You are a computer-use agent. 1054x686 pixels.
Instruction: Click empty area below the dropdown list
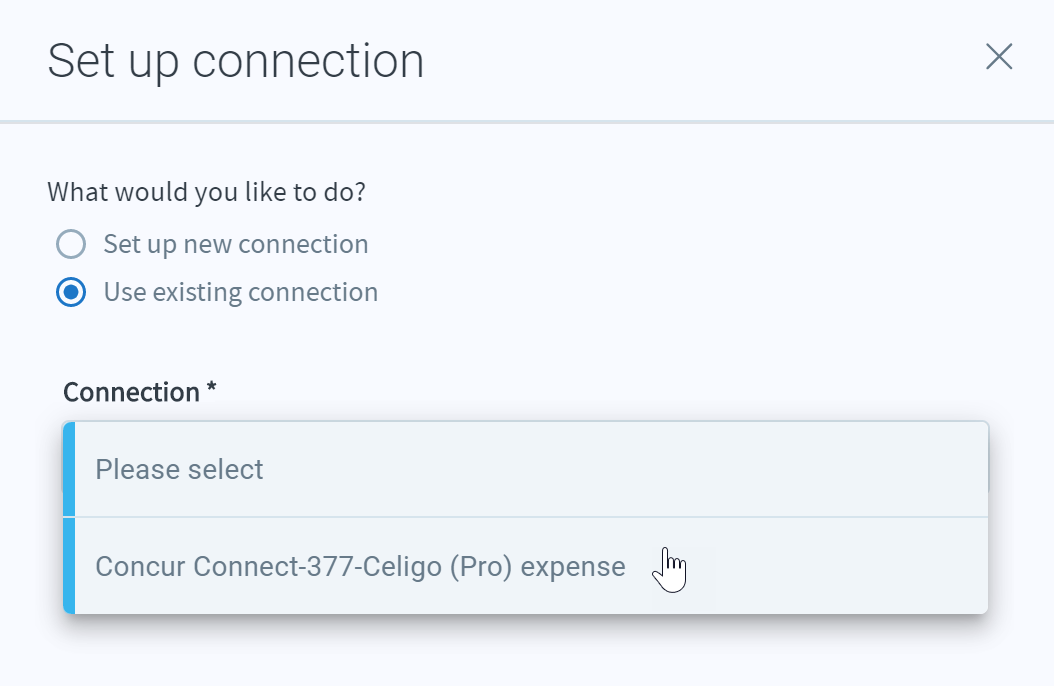pyautogui.click(x=526, y=652)
